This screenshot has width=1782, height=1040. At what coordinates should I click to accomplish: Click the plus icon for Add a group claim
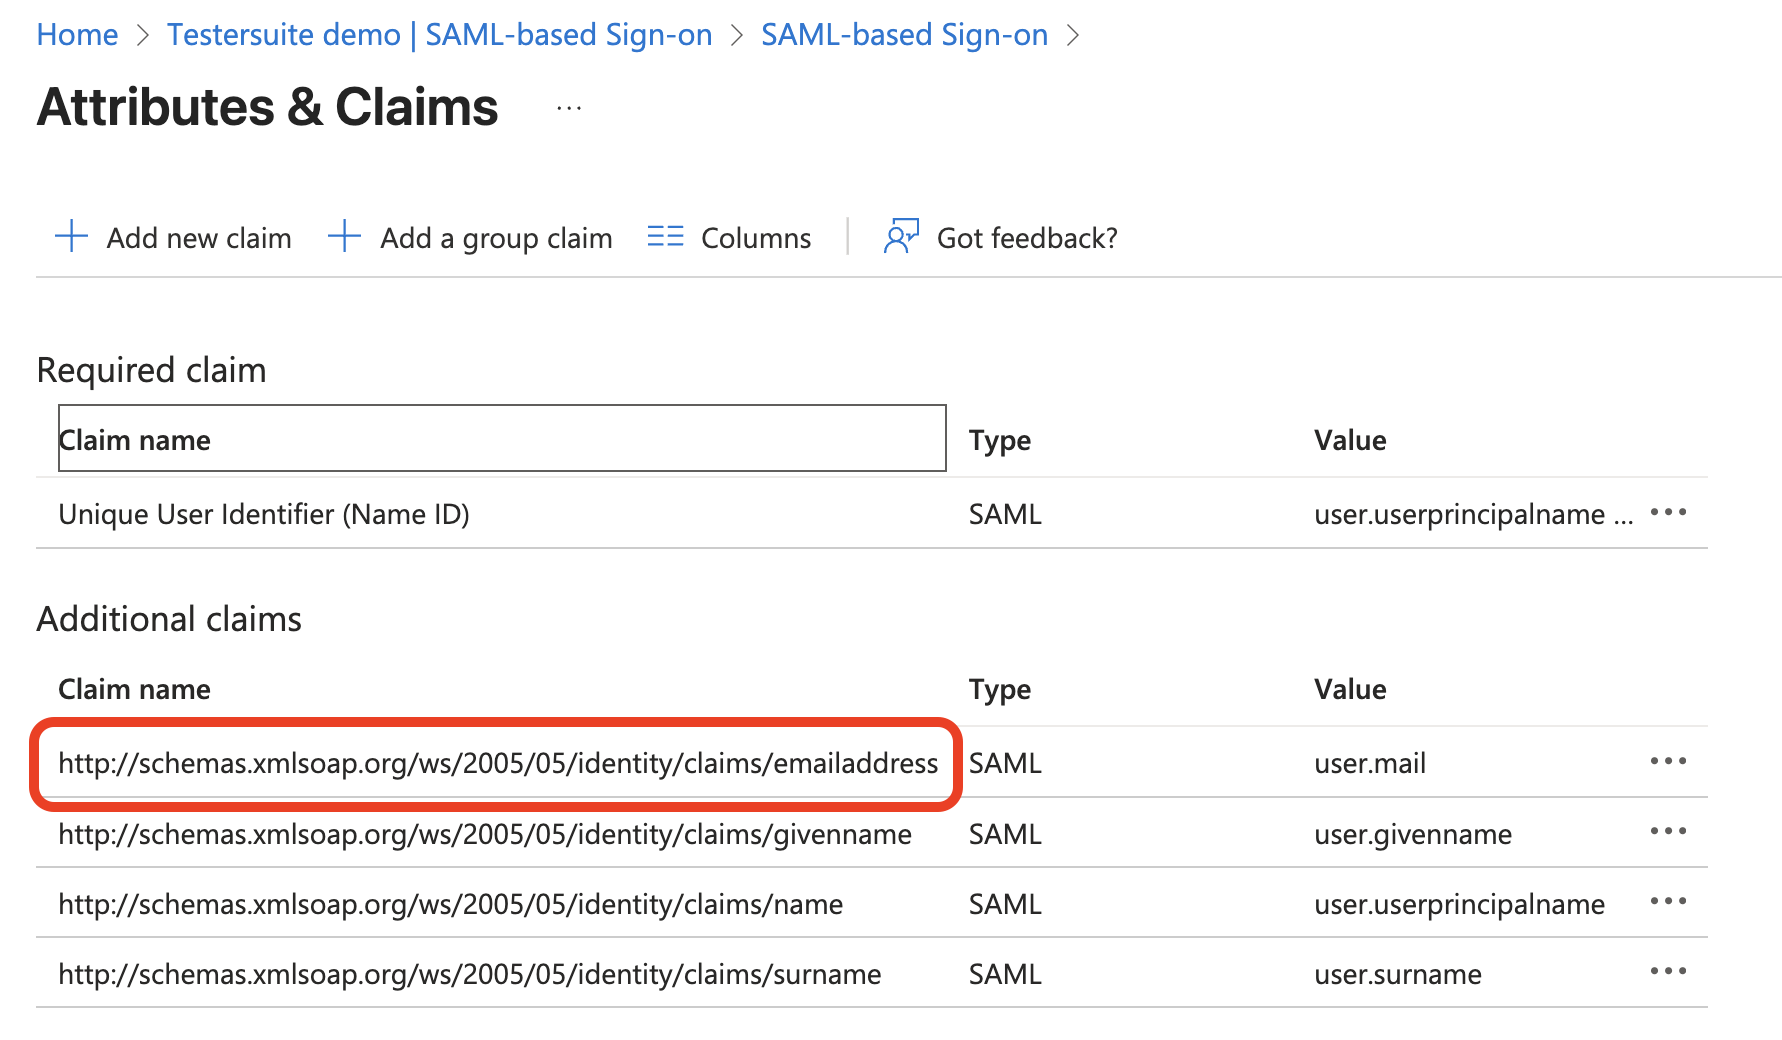click(x=344, y=237)
